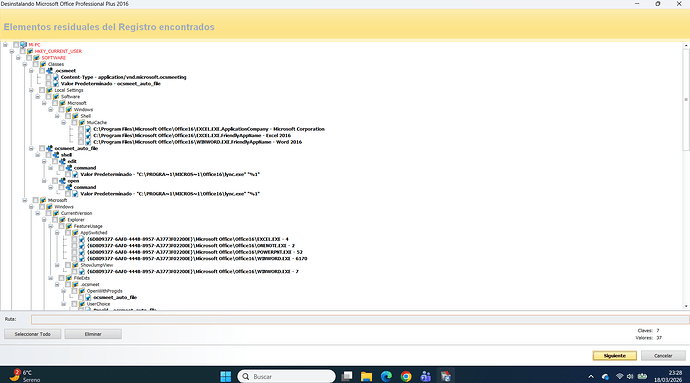Image resolution: width=690 pixels, height=383 pixels.
Task: Click the Mi PC computer icon
Action: click(23, 44)
